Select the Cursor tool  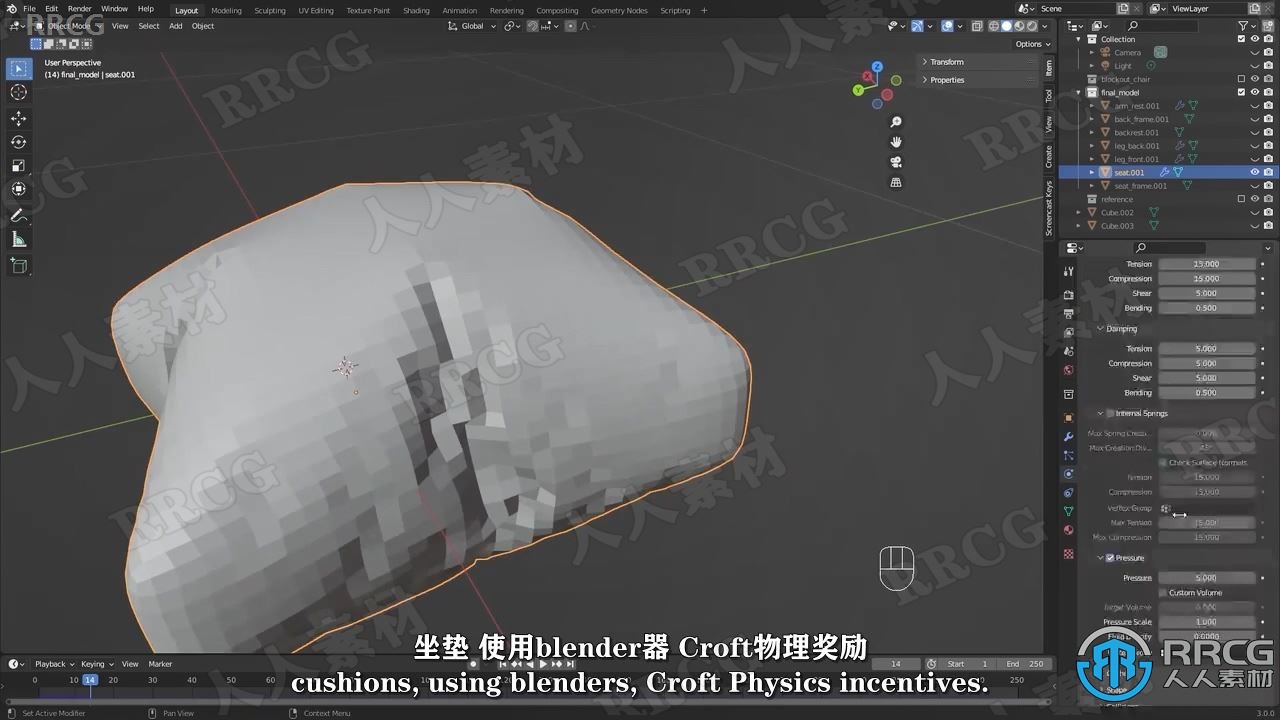coord(18,92)
